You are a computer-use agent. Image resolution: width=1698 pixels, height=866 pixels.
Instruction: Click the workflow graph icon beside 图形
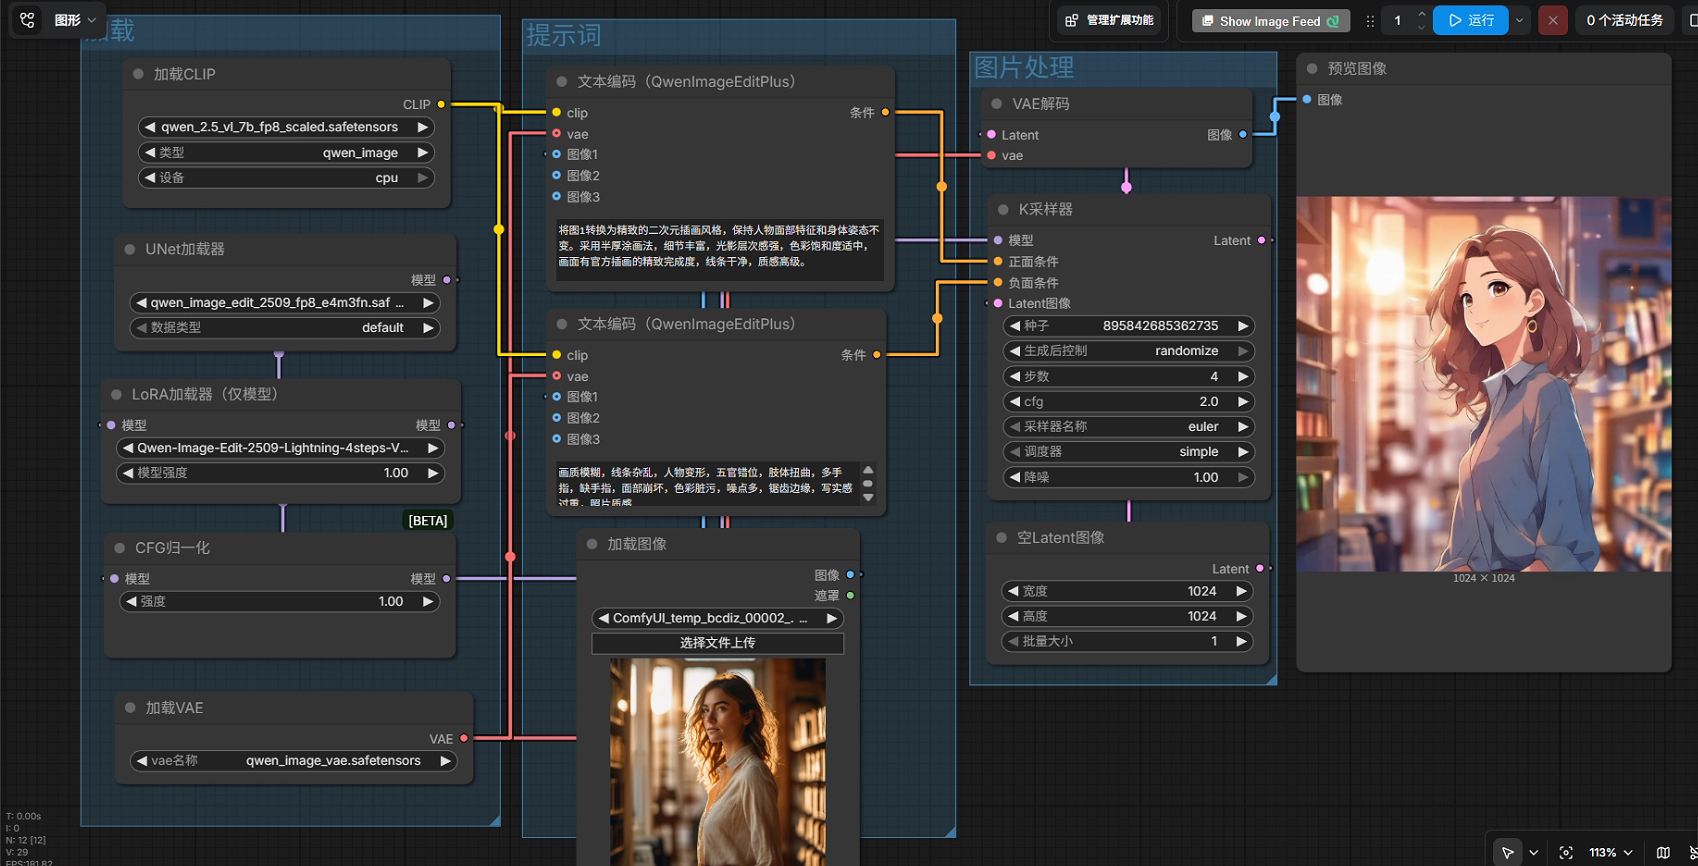coord(28,20)
